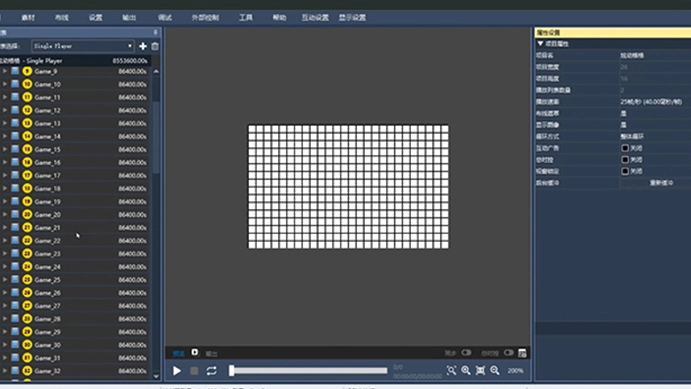The image size is (691, 389).
Task: Click the blue square icon of Game_28
Action: (x=15, y=319)
